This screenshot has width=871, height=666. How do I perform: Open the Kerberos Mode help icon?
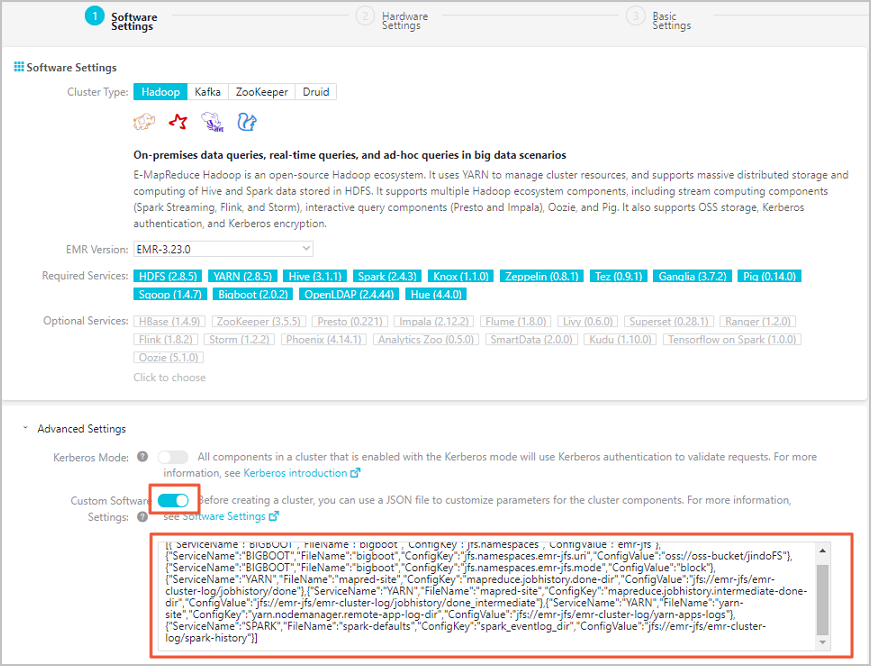point(141,455)
